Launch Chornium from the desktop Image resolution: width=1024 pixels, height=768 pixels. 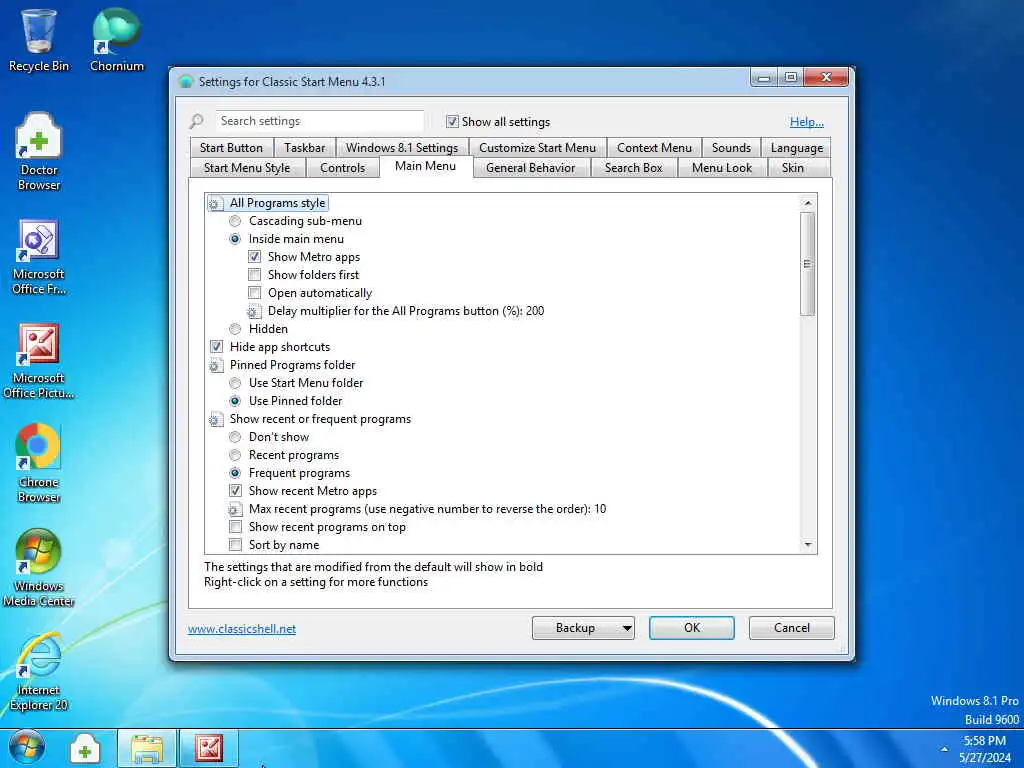point(116,39)
